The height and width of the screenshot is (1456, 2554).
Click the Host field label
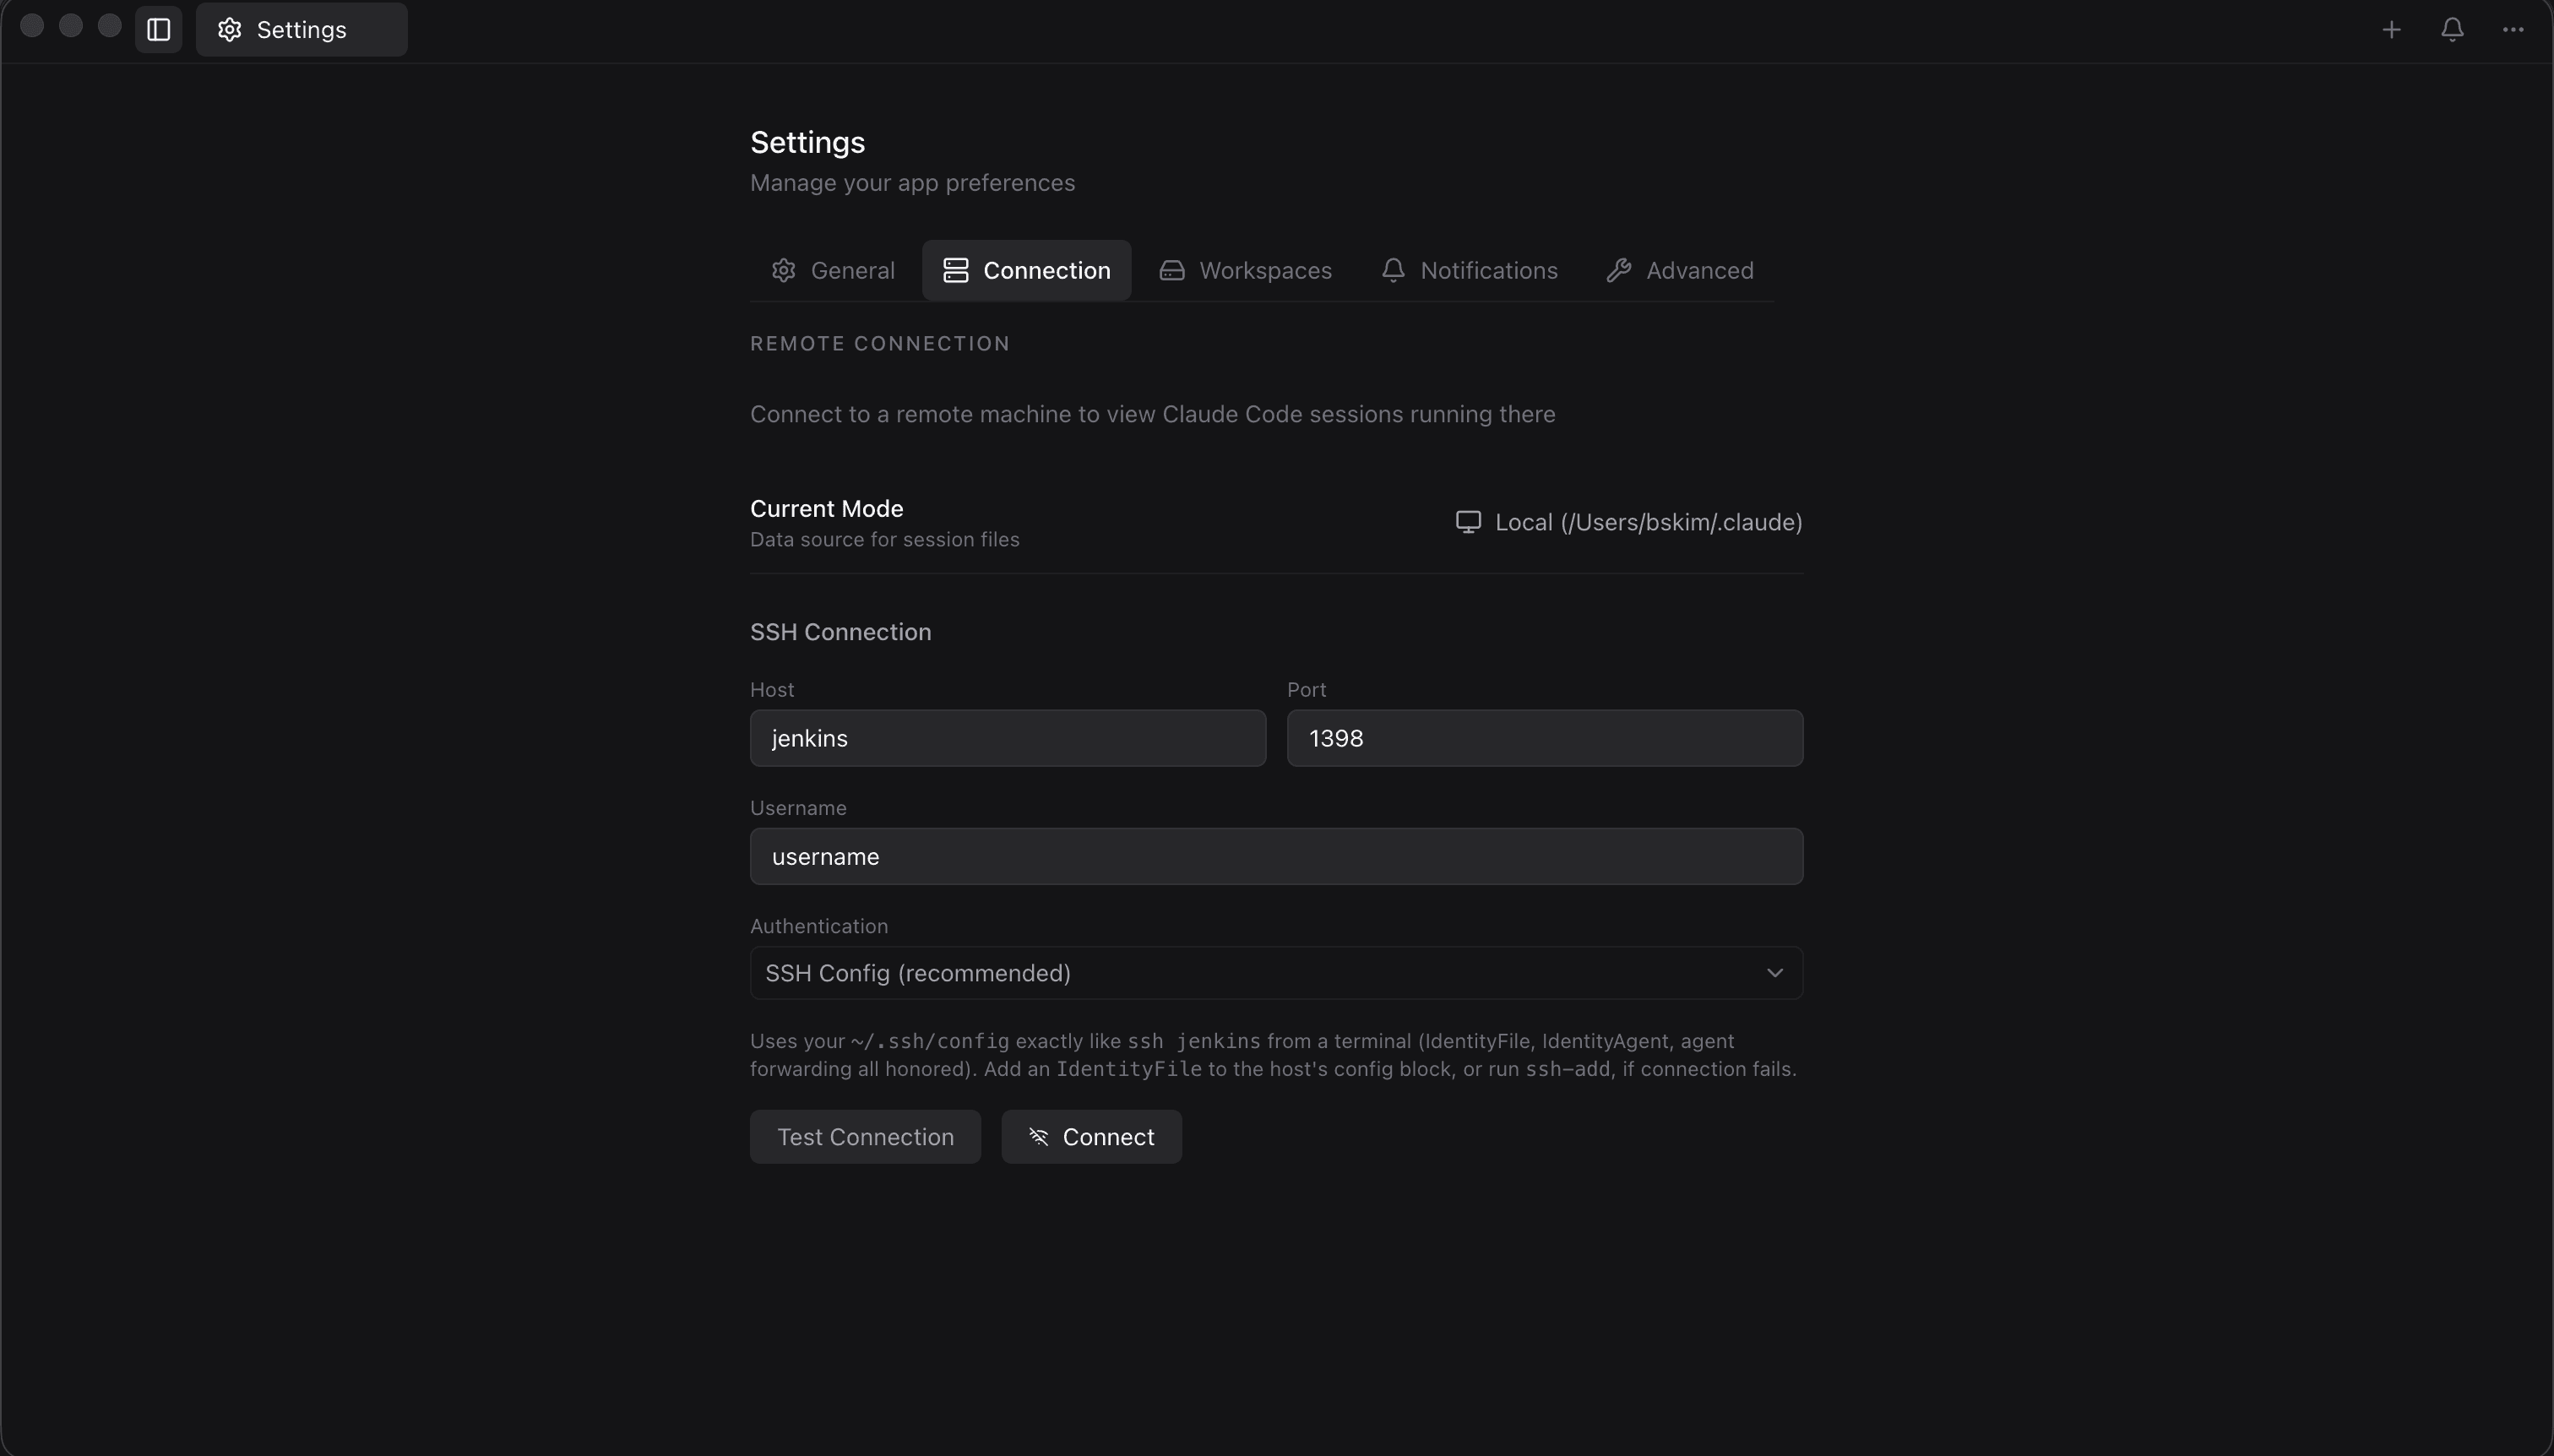click(771, 690)
